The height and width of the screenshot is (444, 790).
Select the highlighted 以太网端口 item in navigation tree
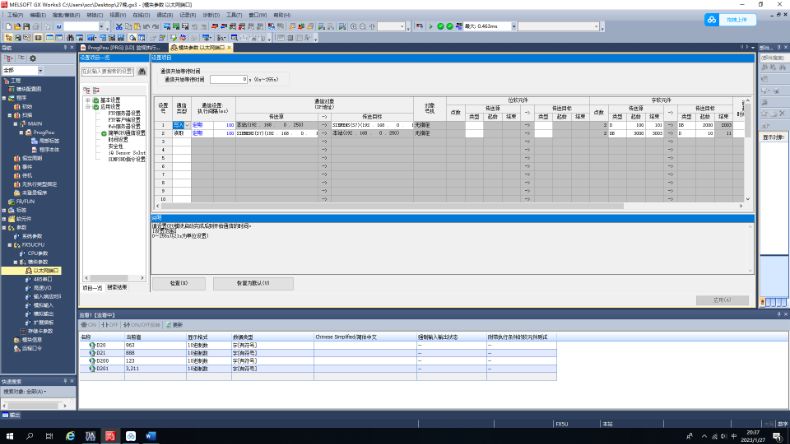(x=31, y=271)
